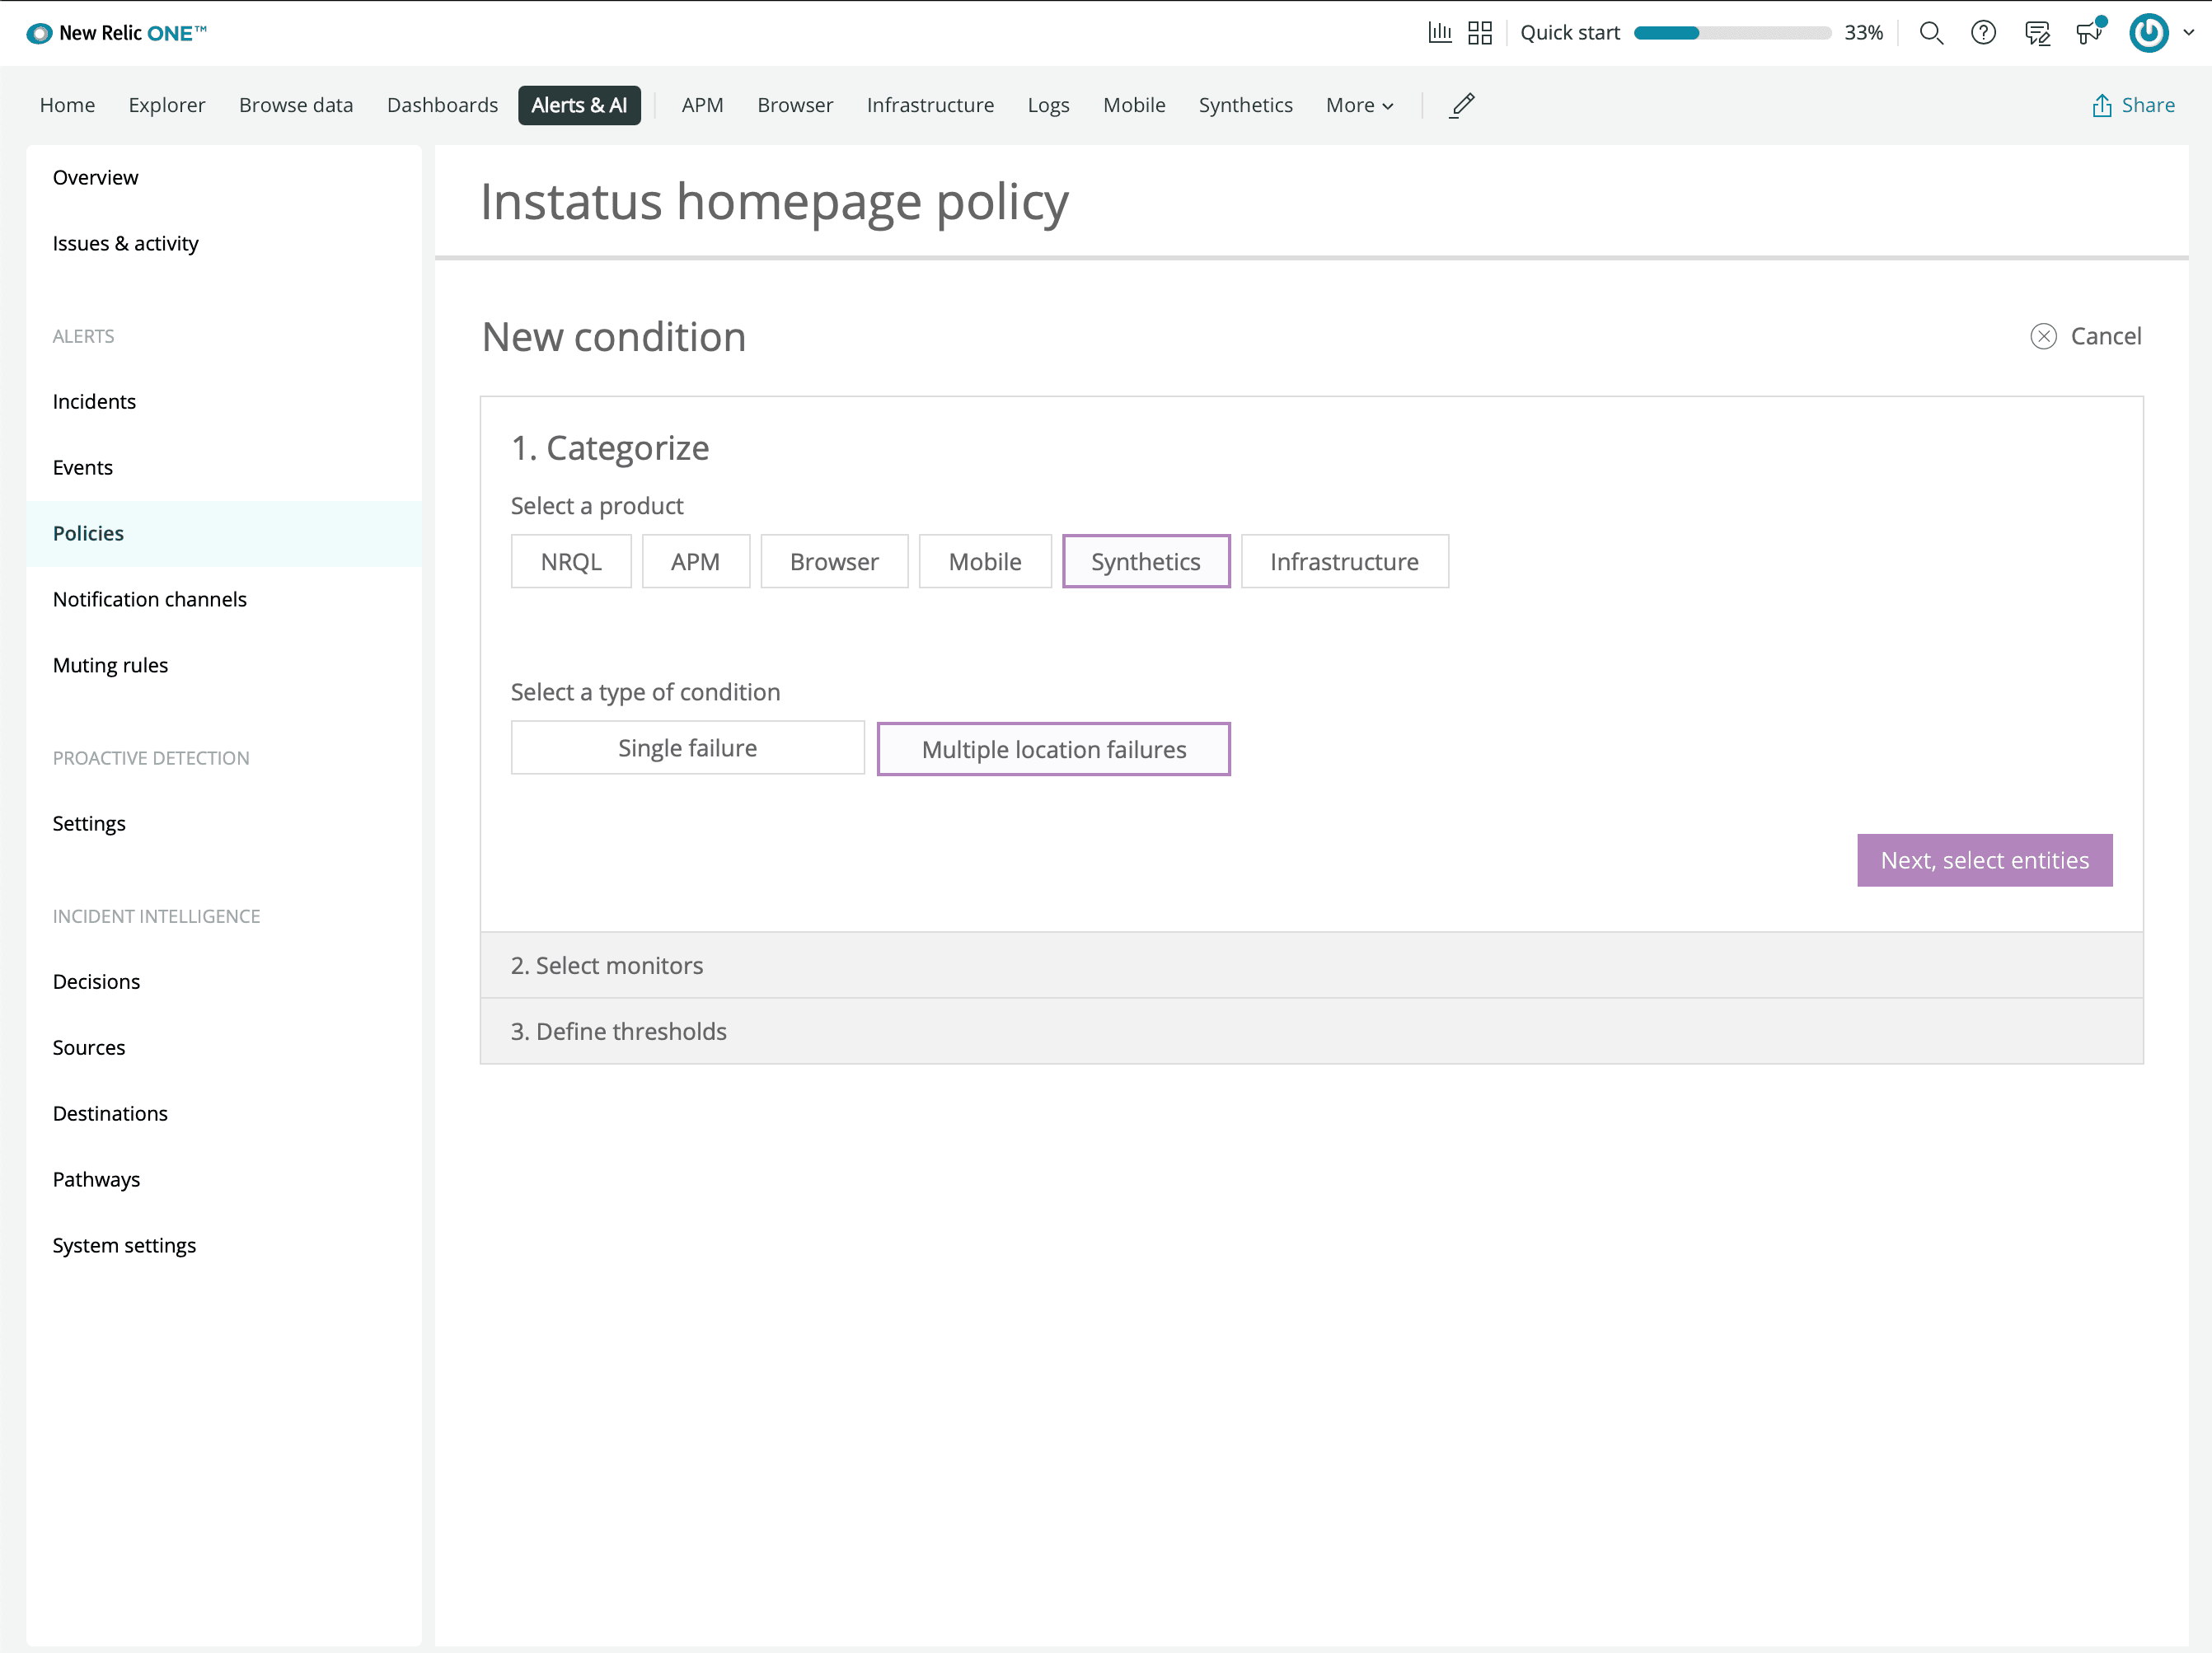
Task: Click the New Relic ONE logo
Action: (x=116, y=33)
